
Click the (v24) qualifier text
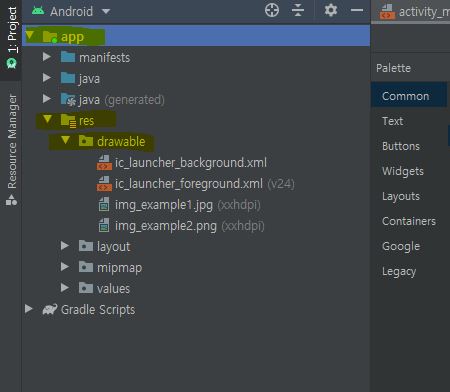[x=281, y=184]
